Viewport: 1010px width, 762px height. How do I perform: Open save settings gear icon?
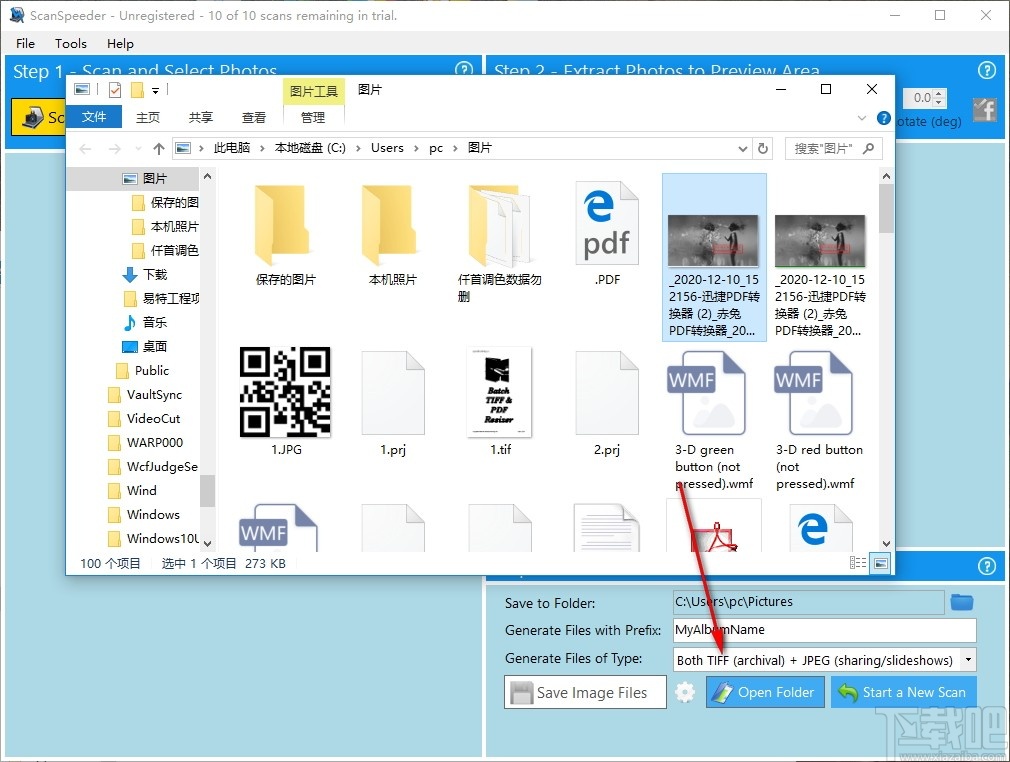pyautogui.click(x=685, y=692)
